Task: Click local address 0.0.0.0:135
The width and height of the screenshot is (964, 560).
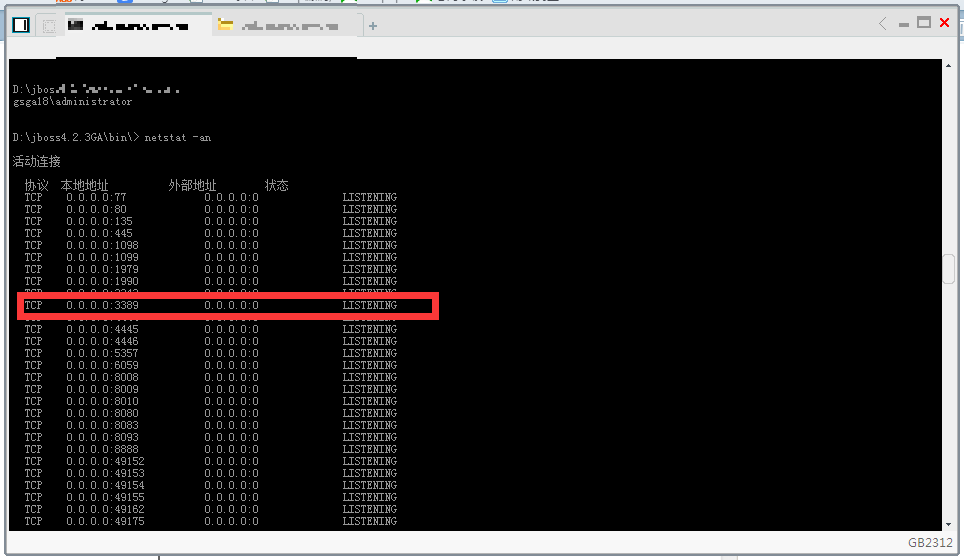Action: pyautogui.click(x=100, y=221)
